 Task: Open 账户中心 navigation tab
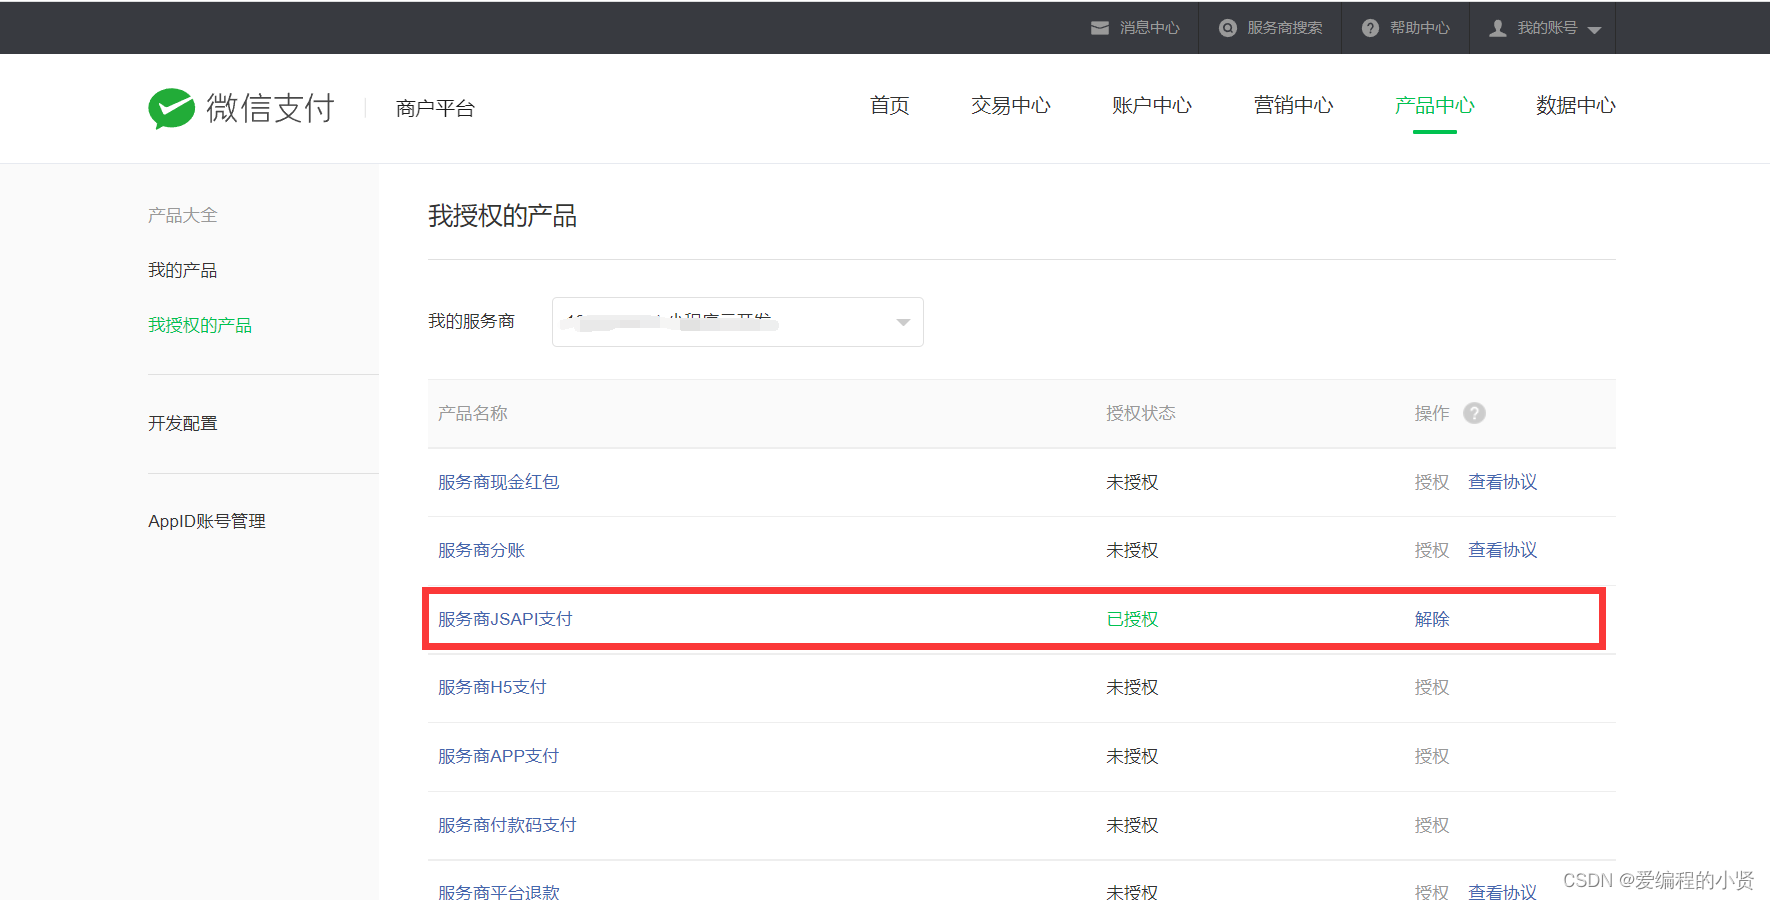tap(1152, 105)
